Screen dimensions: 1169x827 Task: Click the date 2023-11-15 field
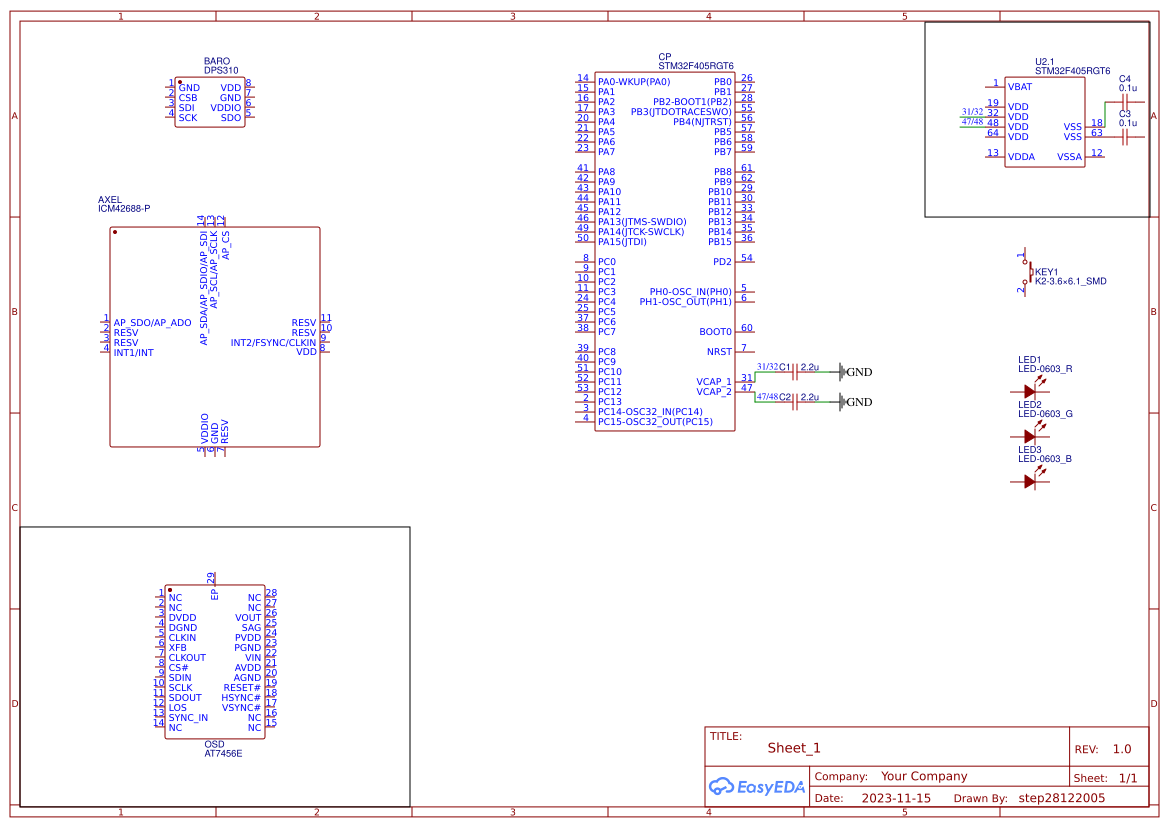click(896, 798)
